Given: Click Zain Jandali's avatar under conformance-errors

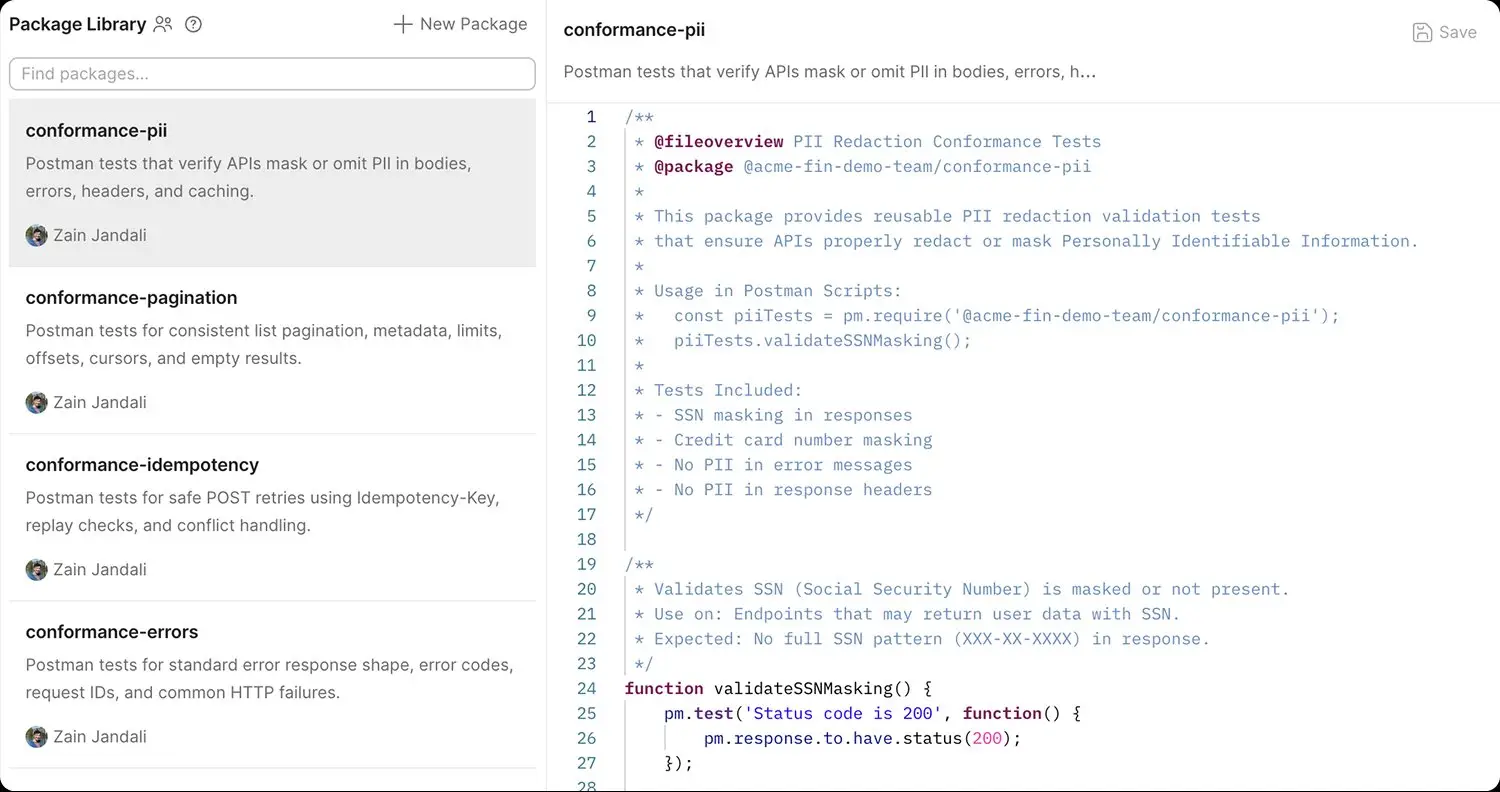Looking at the screenshot, I should coord(37,737).
